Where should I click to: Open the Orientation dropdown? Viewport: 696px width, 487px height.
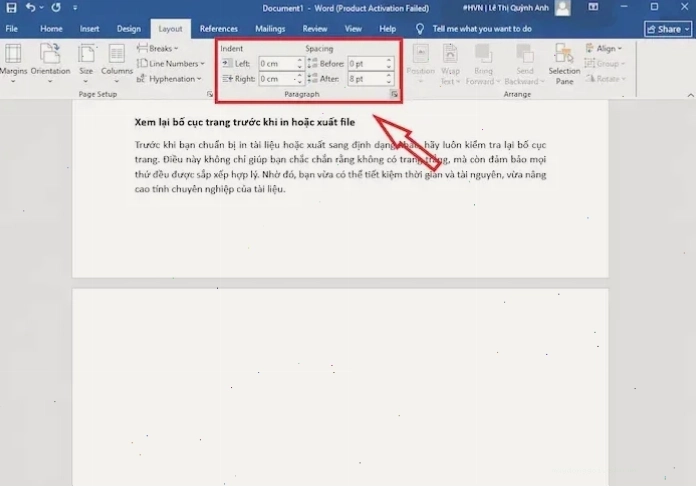(x=50, y=63)
